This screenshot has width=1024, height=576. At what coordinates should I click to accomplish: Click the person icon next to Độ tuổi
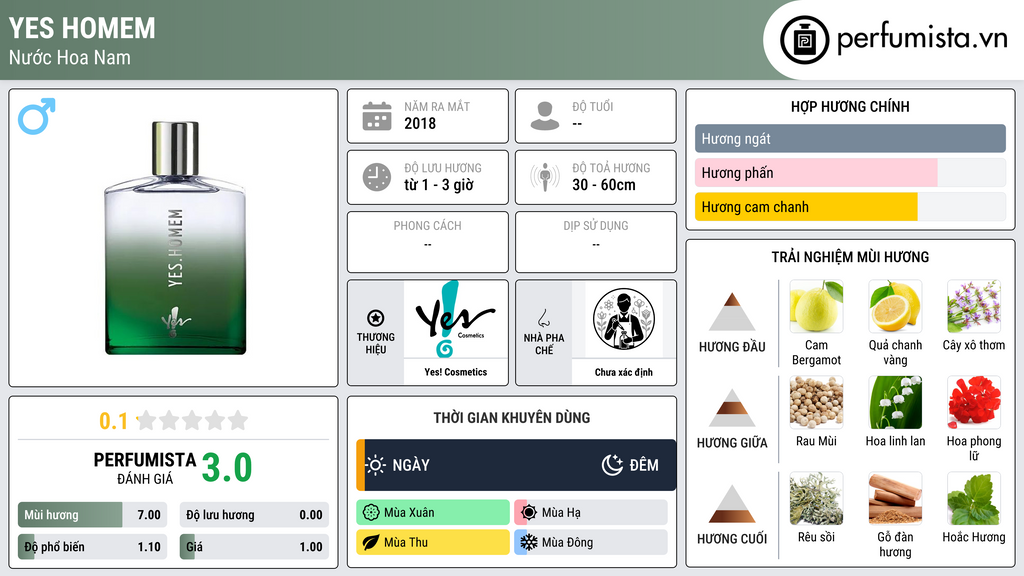pyautogui.click(x=545, y=116)
